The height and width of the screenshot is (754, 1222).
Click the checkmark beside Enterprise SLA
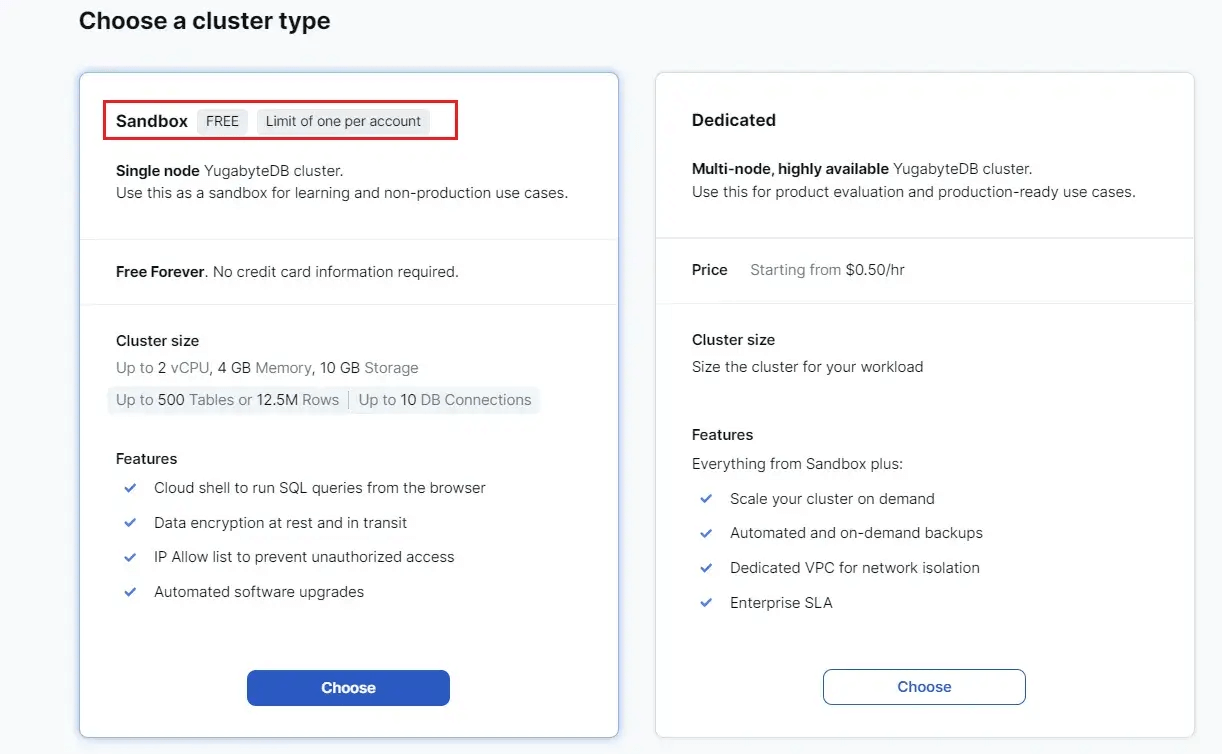[706, 602]
